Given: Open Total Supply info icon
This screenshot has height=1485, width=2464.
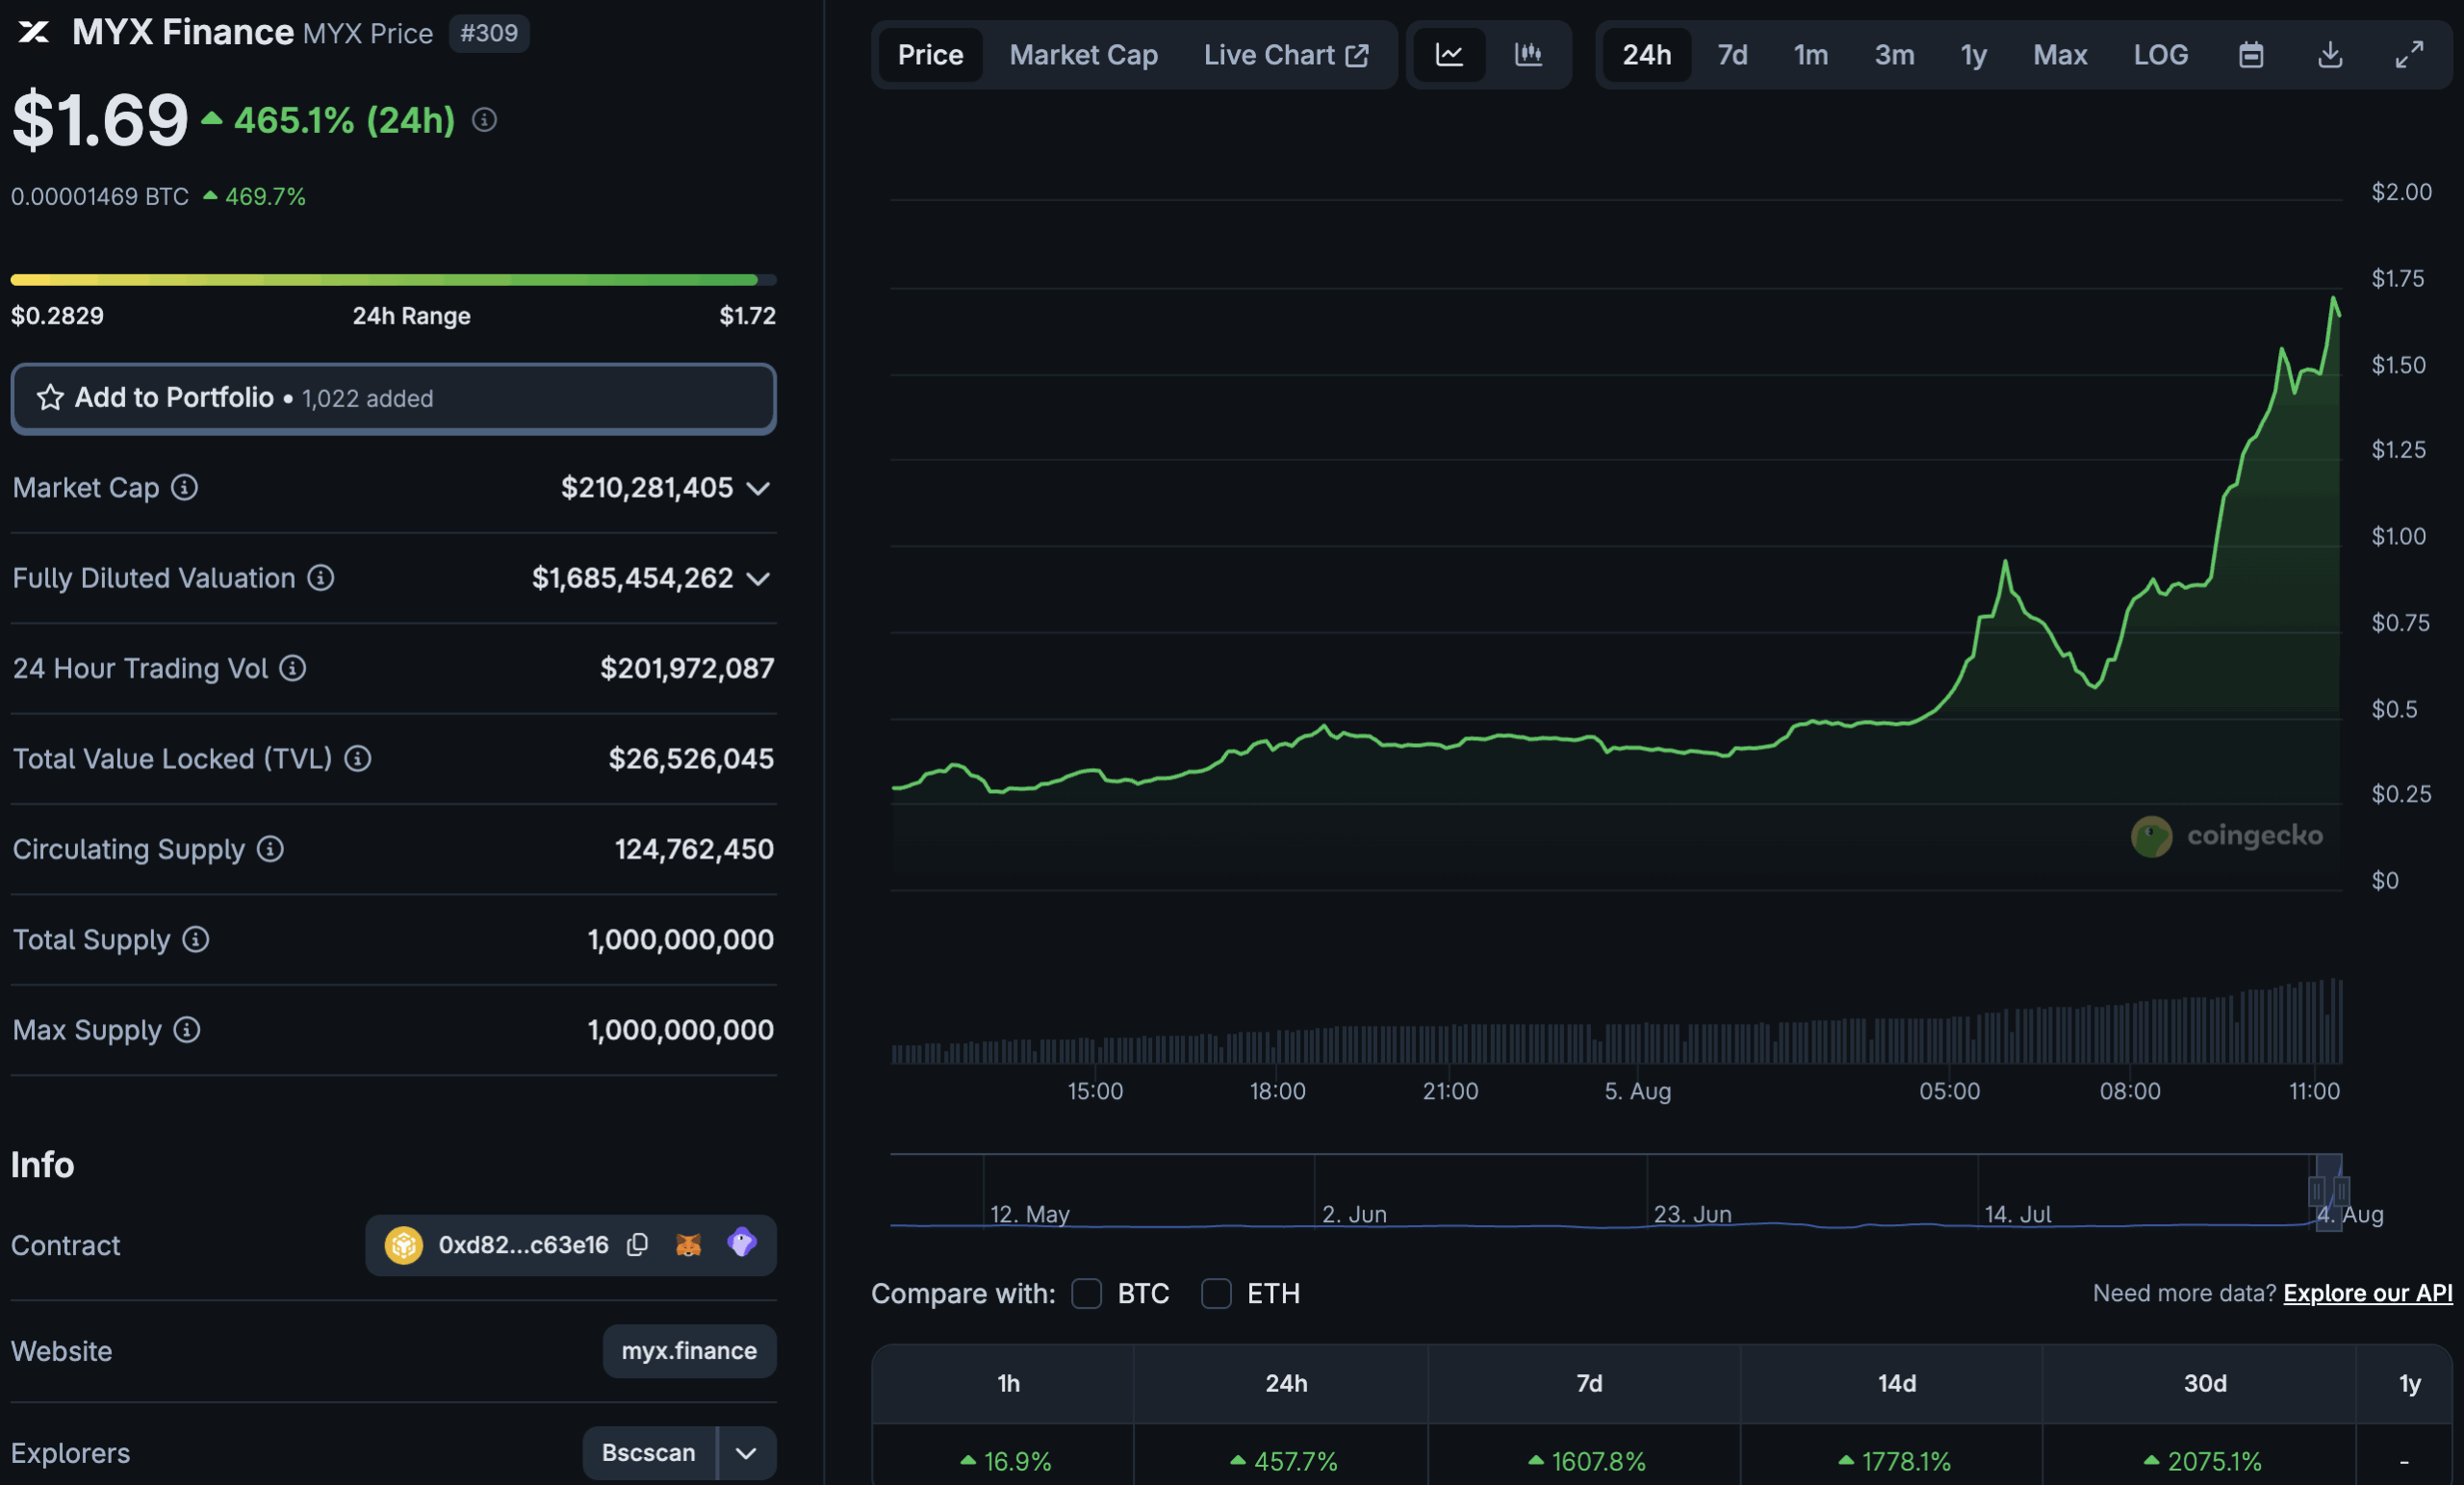Looking at the screenshot, I should click(x=195, y=939).
